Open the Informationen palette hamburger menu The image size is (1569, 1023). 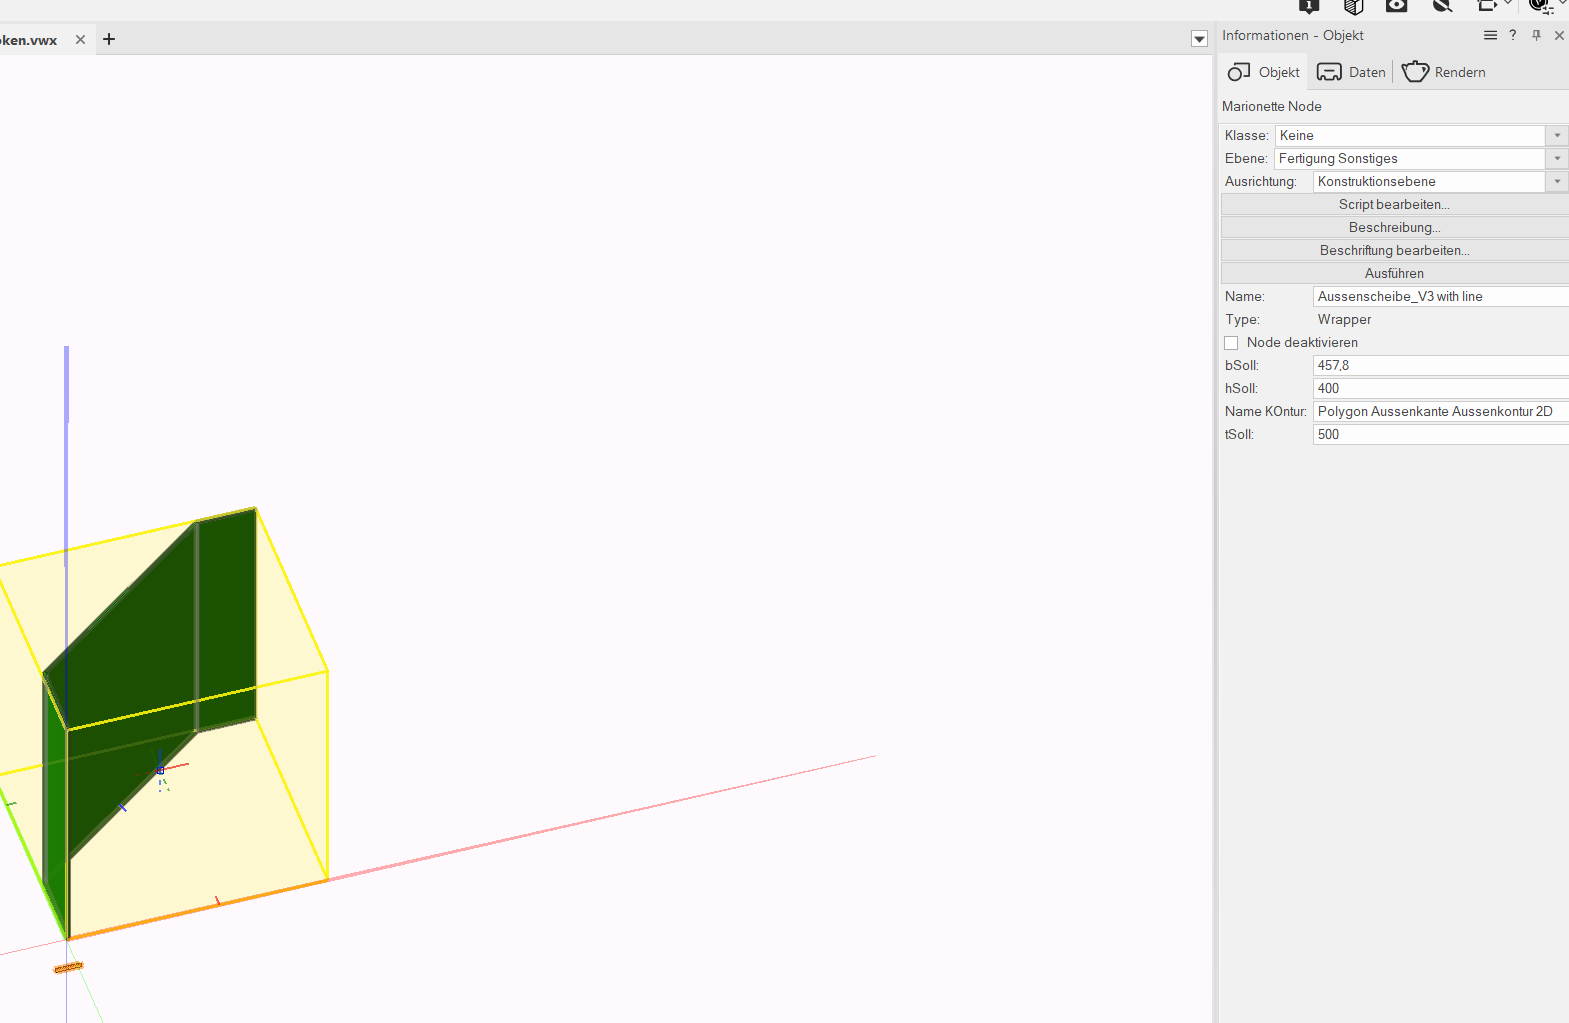(1490, 35)
